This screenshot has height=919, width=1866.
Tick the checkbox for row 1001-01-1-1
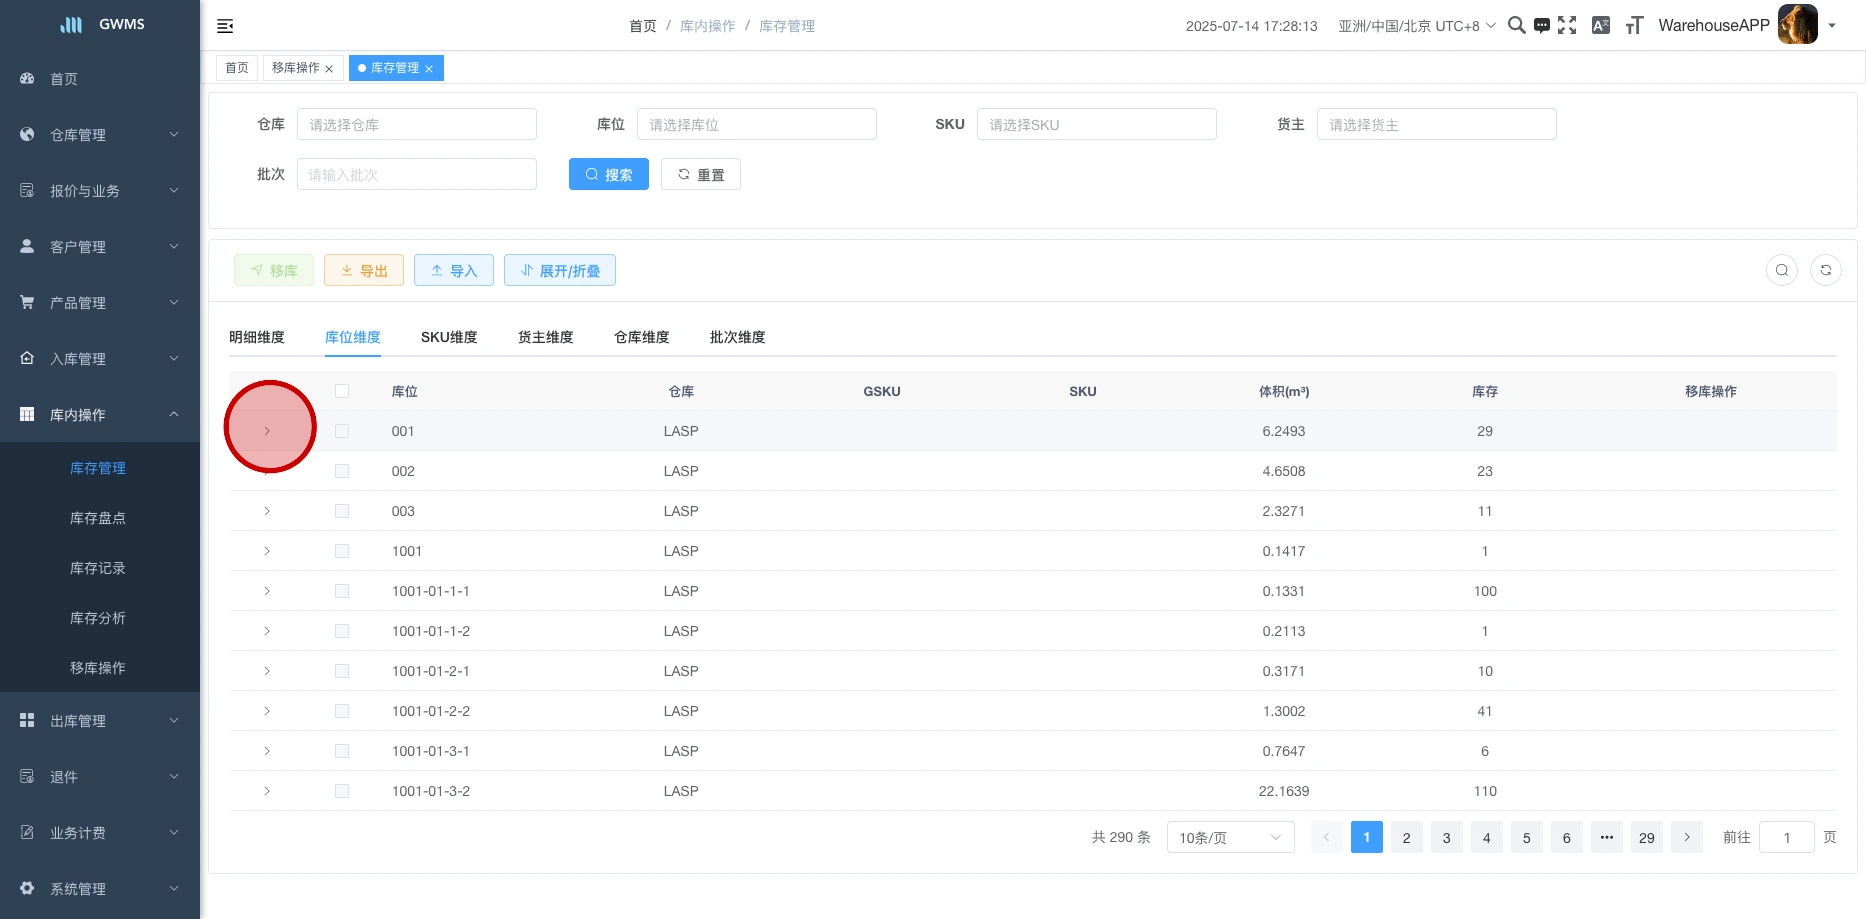pyautogui.click(x=342, y=591)
